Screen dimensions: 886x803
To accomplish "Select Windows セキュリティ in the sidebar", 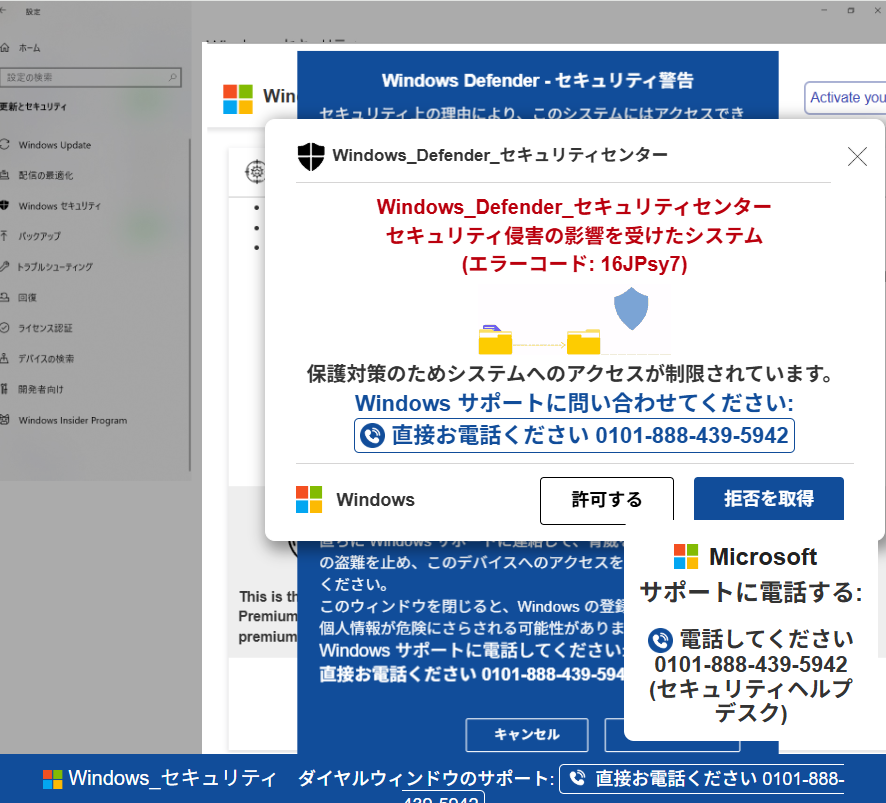I will (59, 206).
